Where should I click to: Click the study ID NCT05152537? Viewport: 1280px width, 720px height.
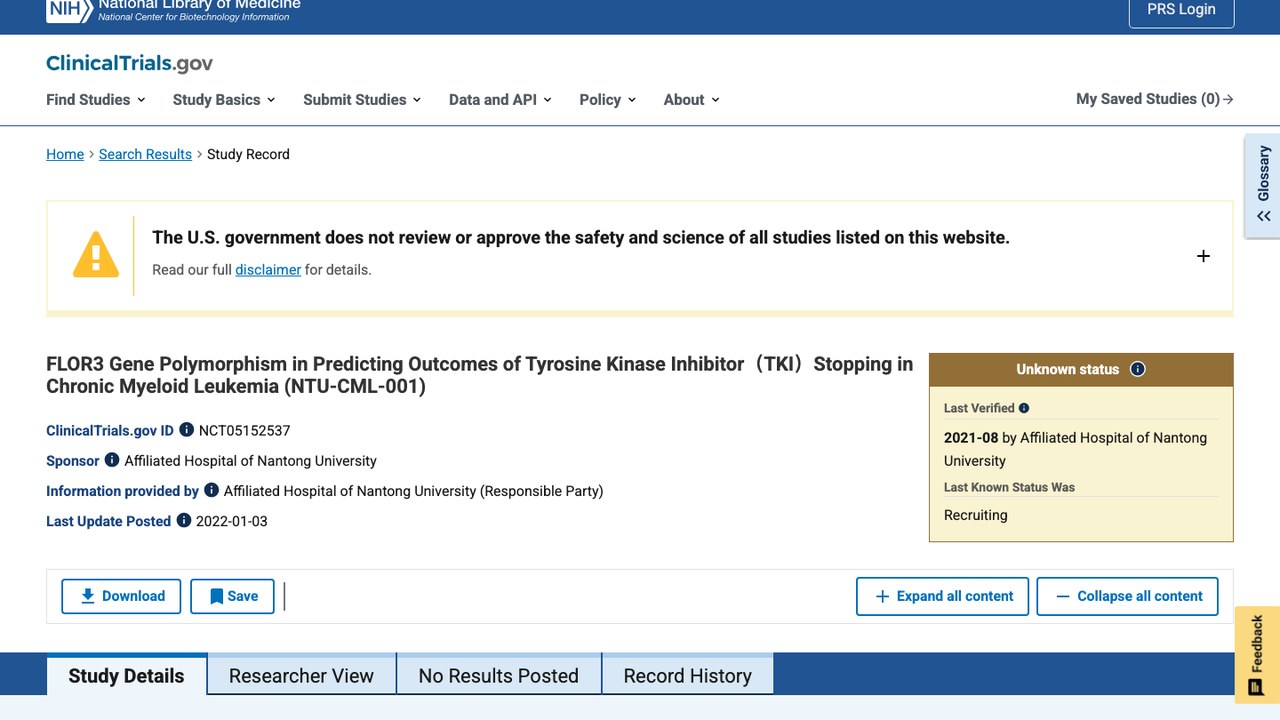point(244,430)
